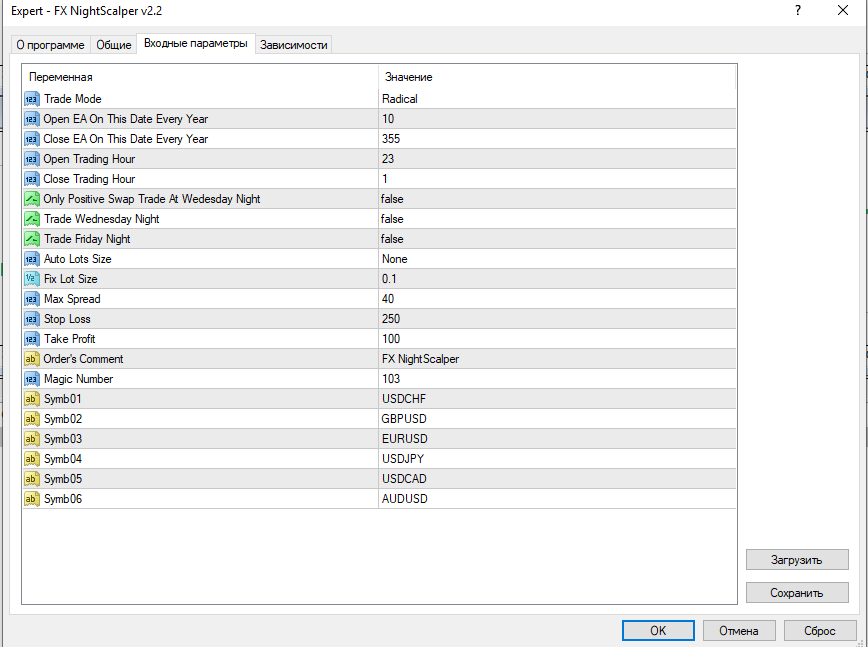The image size is (868, 647).
Task: Click the Trade Wednesday Night boolean icon
Action: [x=32, y=219]
